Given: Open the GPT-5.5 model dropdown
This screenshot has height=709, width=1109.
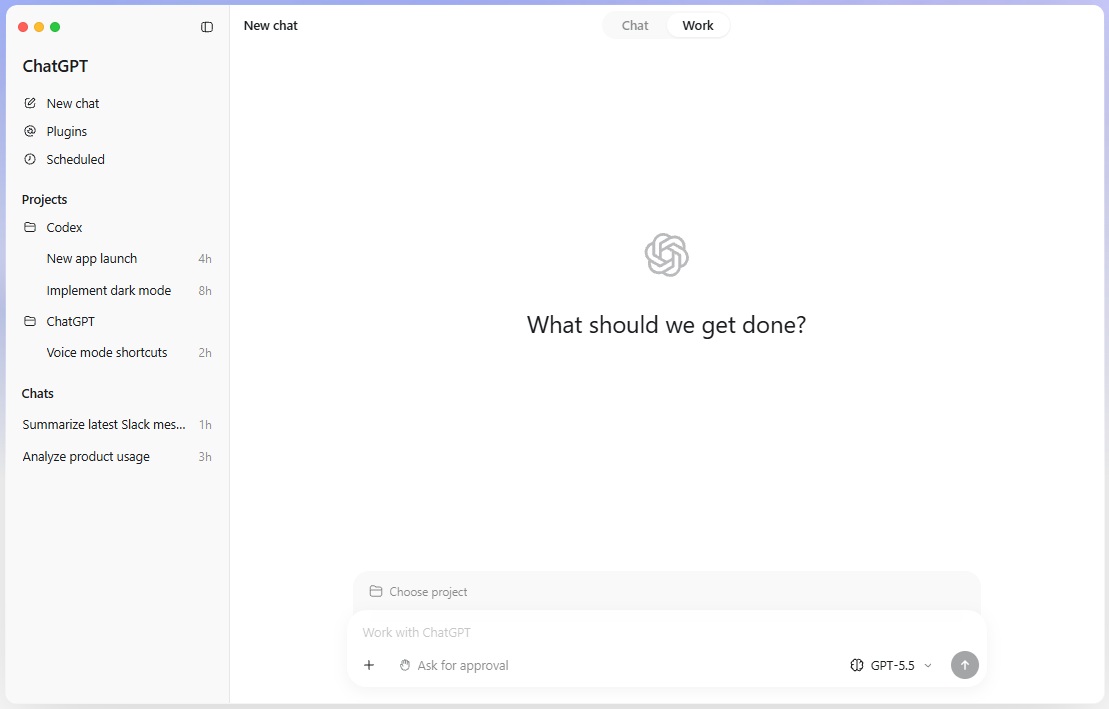Looking at the screenshot, I should click(x=891, y=665).
